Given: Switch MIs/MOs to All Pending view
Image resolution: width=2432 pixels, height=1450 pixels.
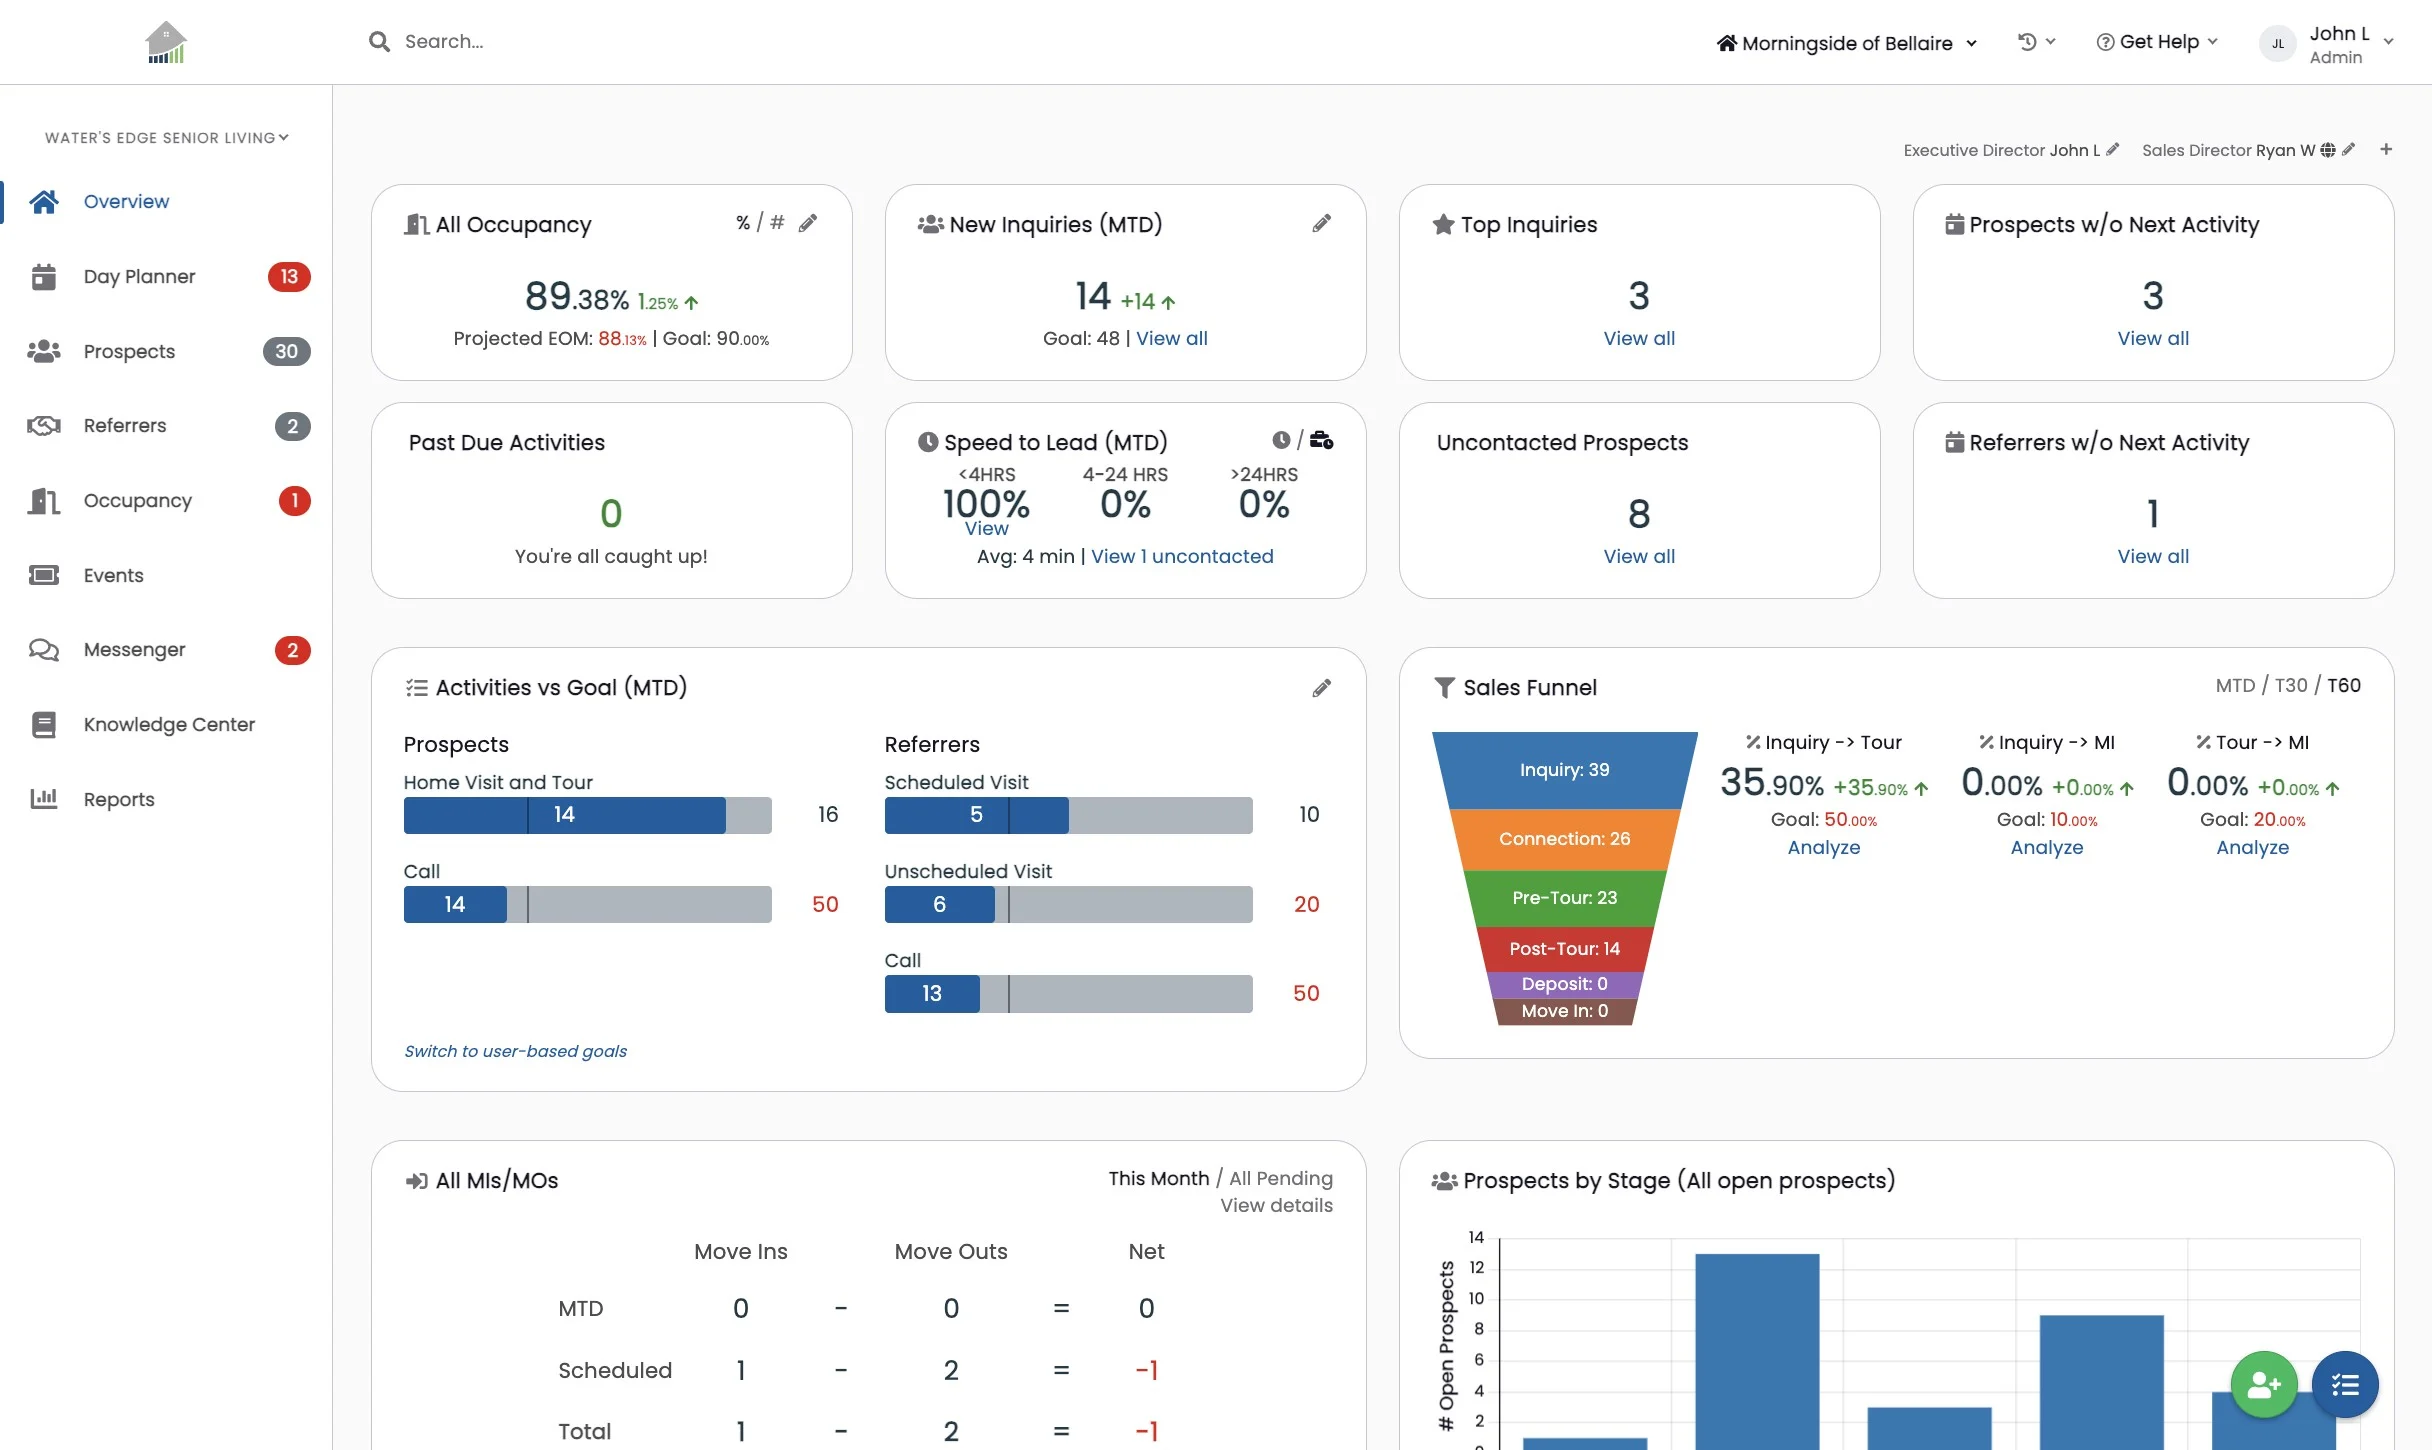Looking at the screenshot, I should click(x=1280, y=1178).
